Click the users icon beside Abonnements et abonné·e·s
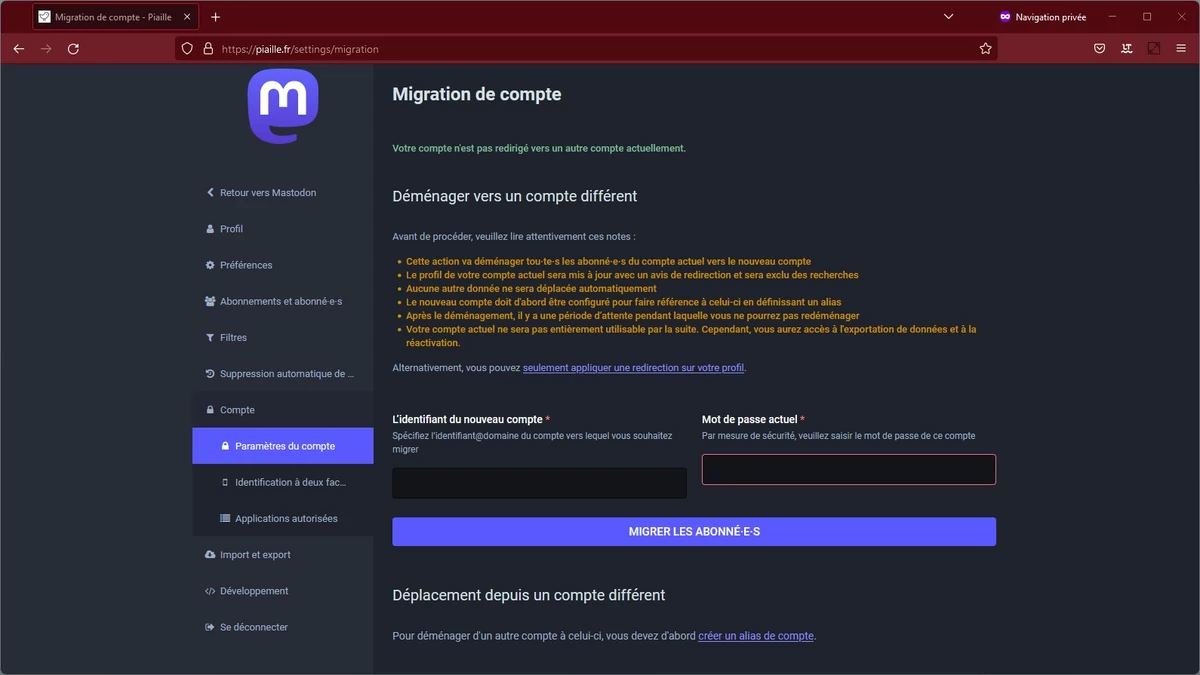Viewport: 1200px width, 675px height. click(210, 301)
